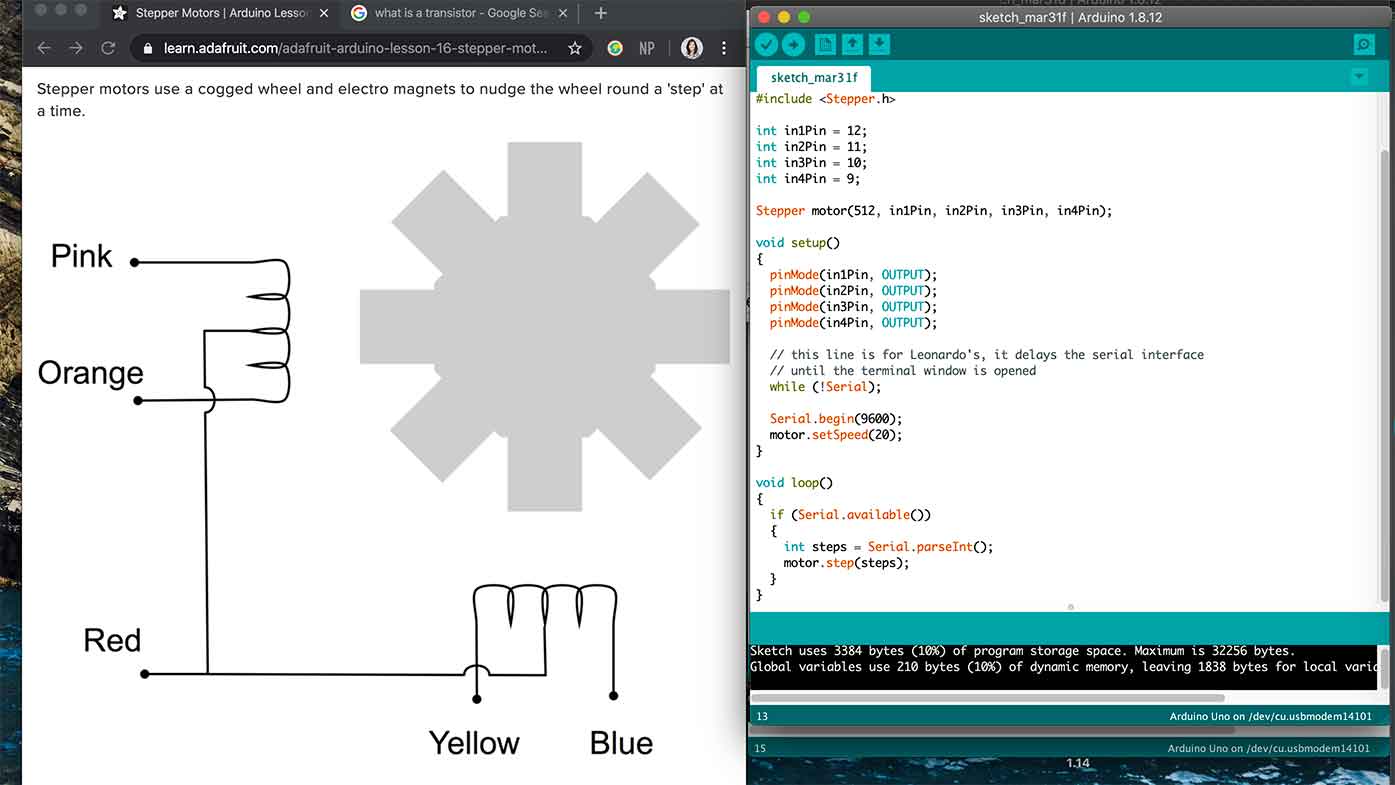Click the 'motor.step(steps);' line
Screen dimensions: 1395x785
tap(846, 563)
